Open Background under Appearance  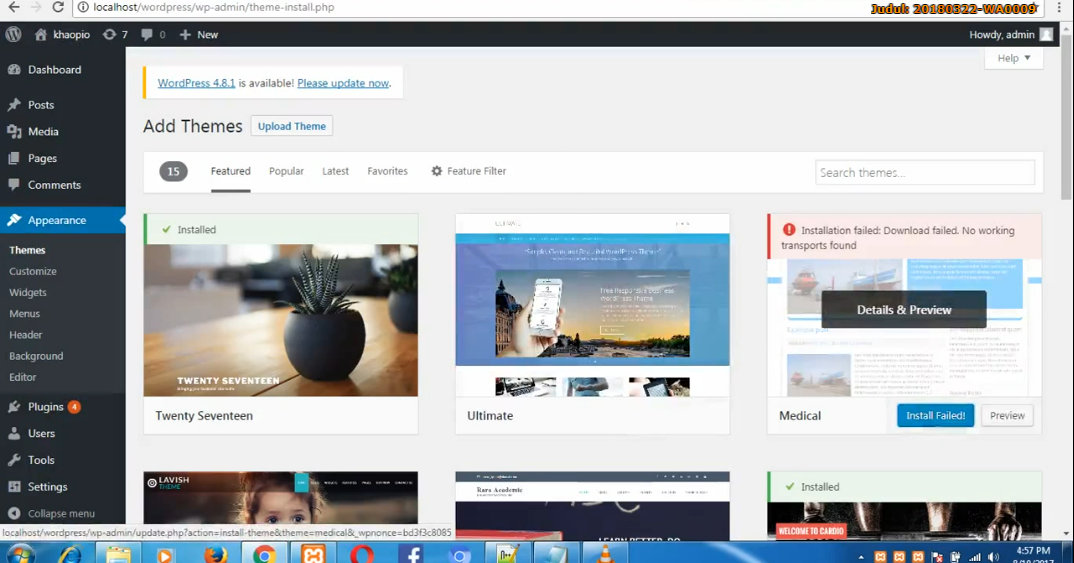[x=36, y=356]
